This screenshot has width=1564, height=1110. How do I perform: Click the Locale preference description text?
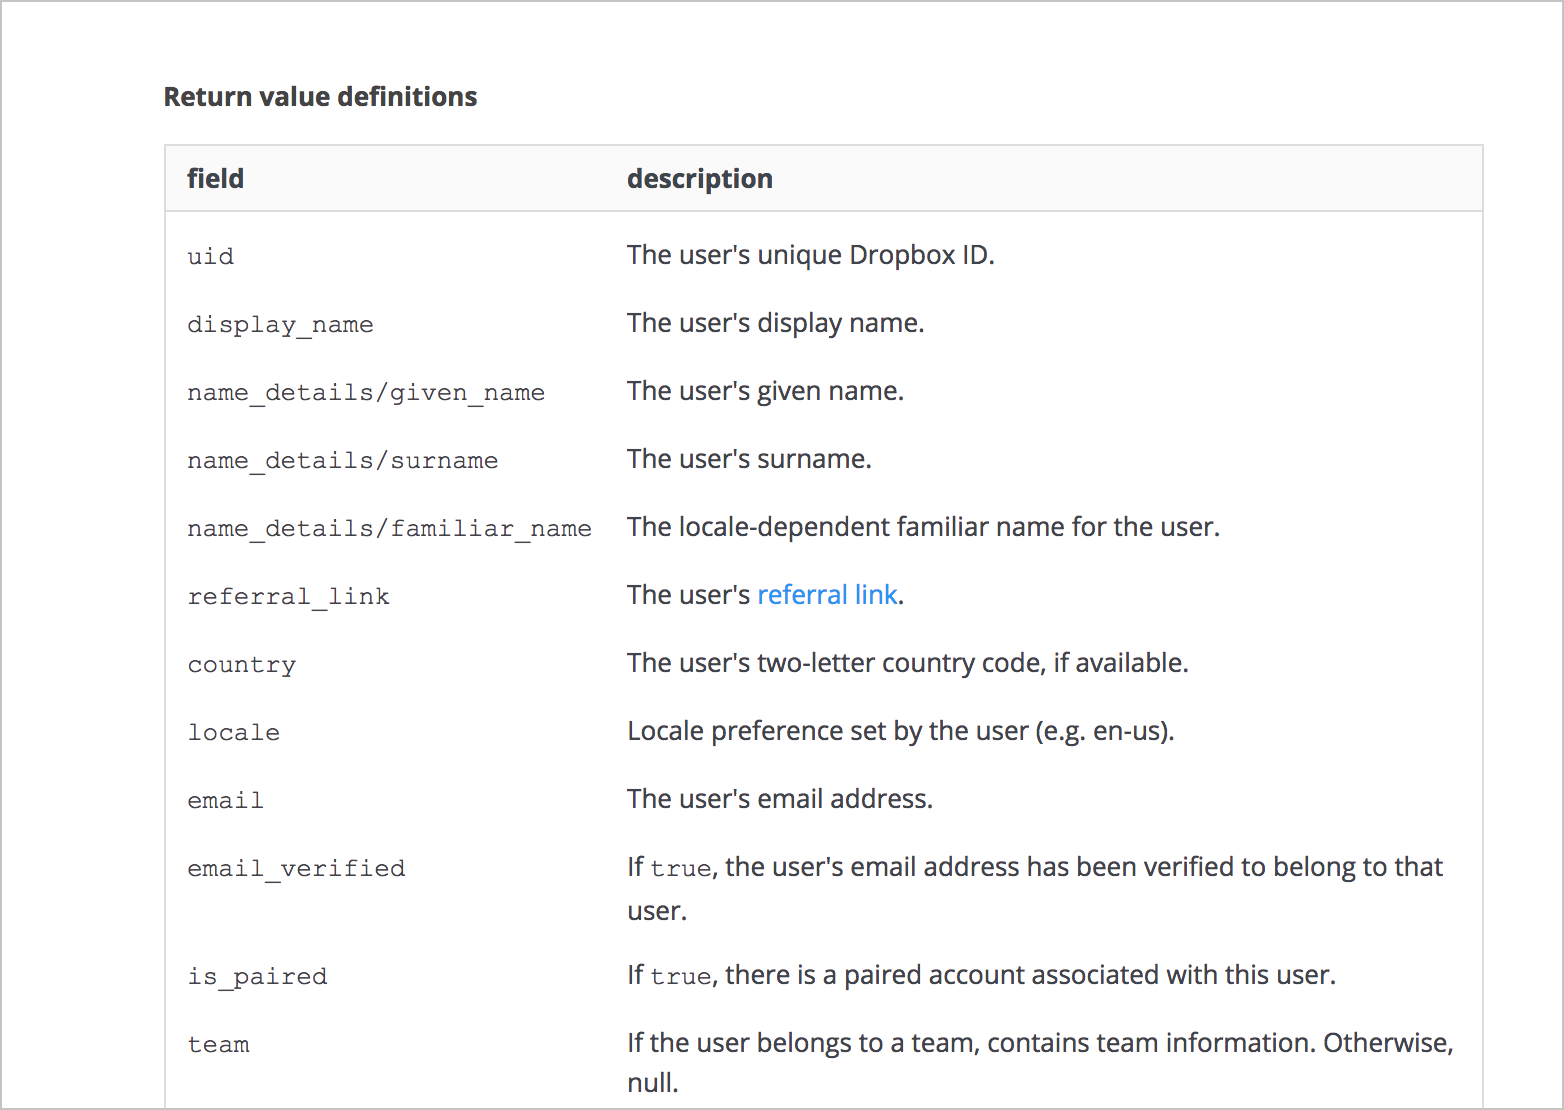[x=900, y=731]
